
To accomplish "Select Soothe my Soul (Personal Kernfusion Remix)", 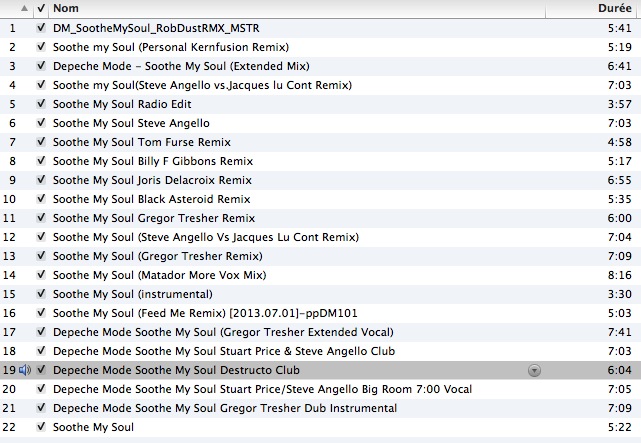I will coord(171,47).
